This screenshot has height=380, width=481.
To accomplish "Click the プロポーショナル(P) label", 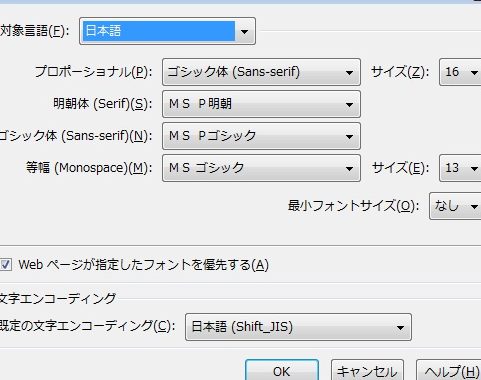I will (x=93, y=72).
